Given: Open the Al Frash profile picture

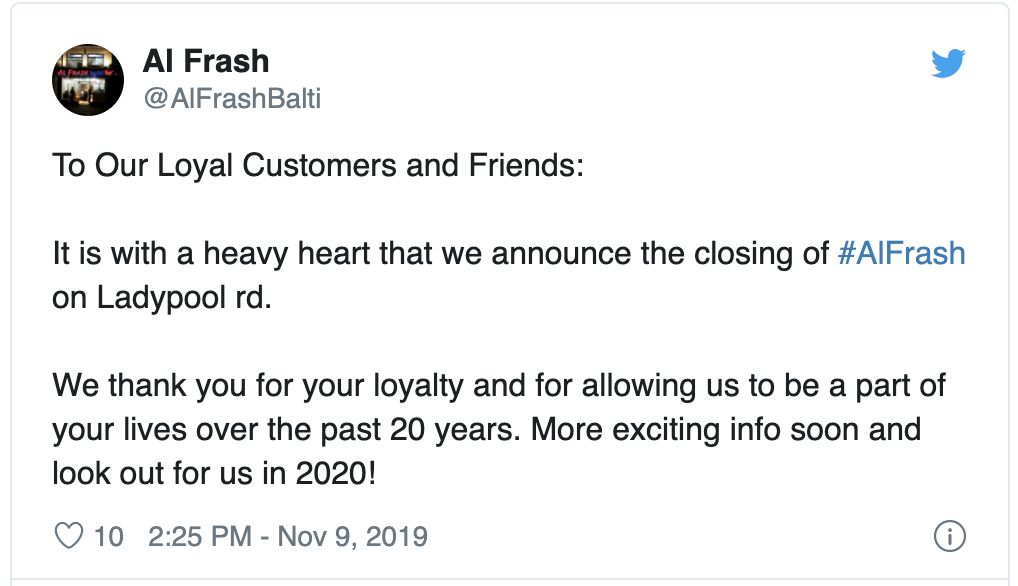Looking at the screenshot, I should click(88, 80).
